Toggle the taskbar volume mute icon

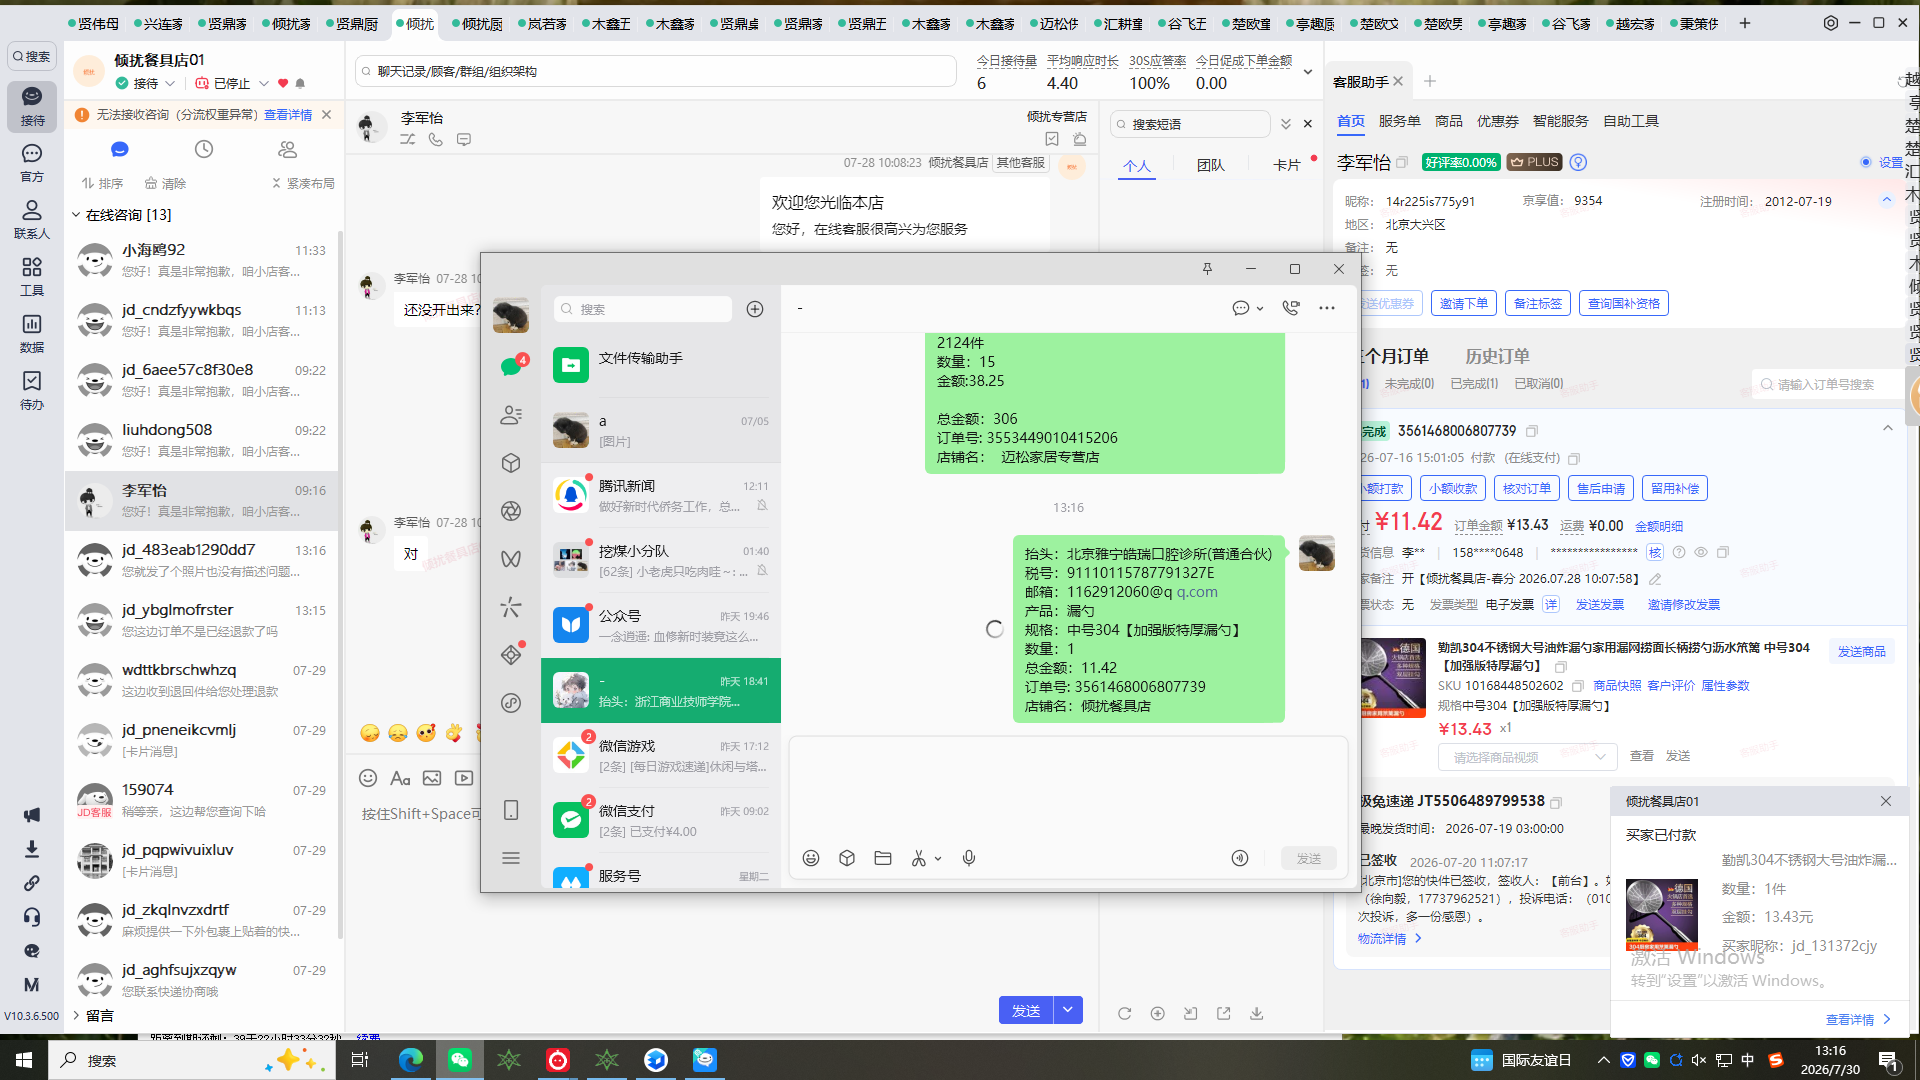point(1699,1060)
